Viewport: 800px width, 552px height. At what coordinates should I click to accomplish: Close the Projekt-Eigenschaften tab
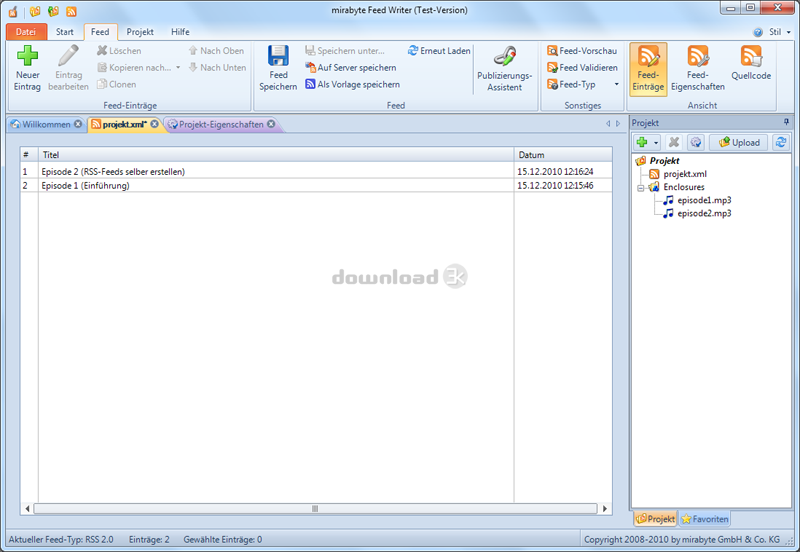point(271,124)
